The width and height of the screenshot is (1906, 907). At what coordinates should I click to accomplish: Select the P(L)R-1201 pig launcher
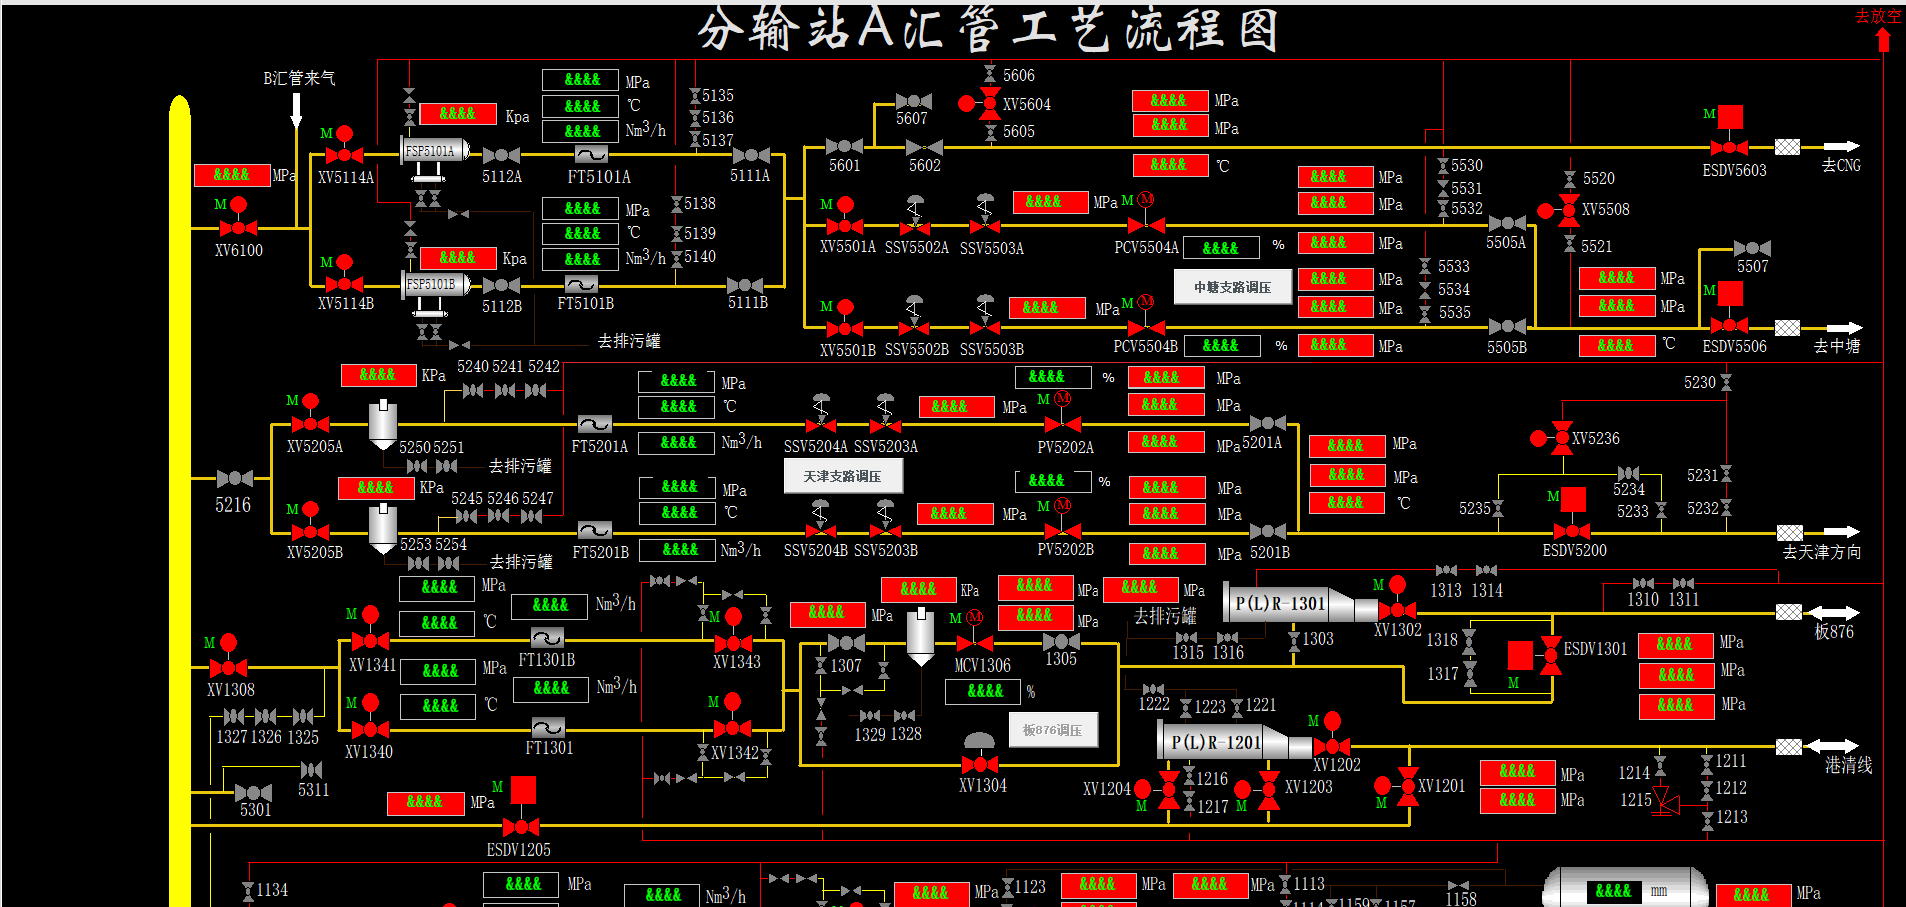pyautogui.click(x=1226, y=743)
